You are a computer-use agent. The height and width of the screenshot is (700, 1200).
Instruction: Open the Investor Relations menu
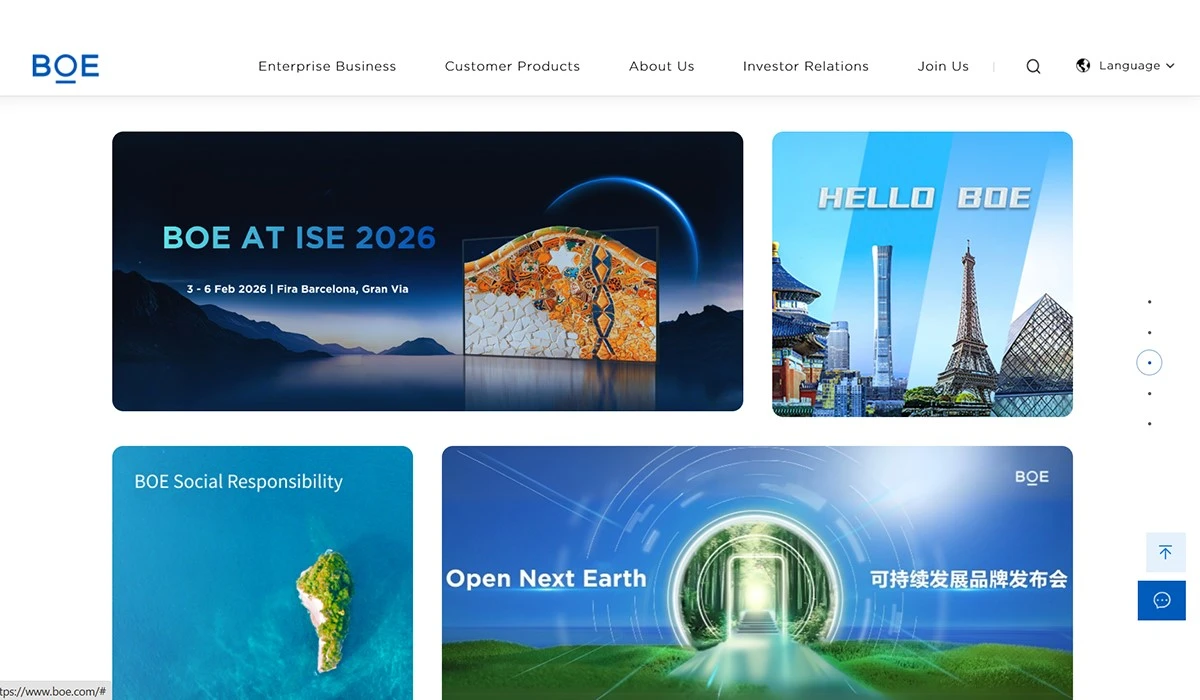806,66
